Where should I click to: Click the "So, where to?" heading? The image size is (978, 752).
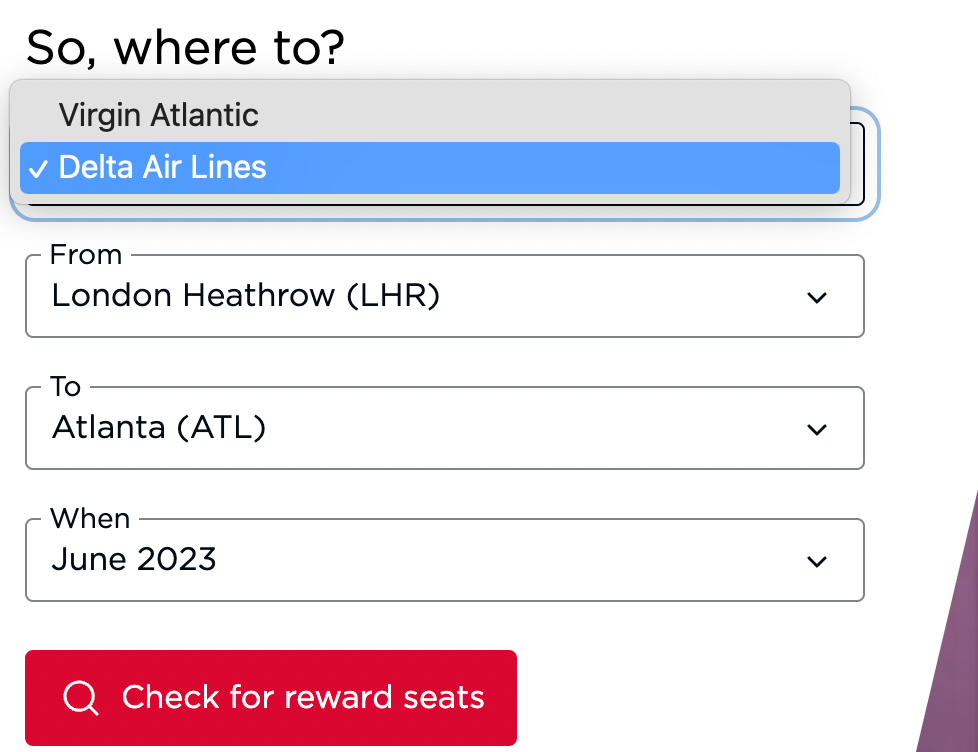coord(185,48)
